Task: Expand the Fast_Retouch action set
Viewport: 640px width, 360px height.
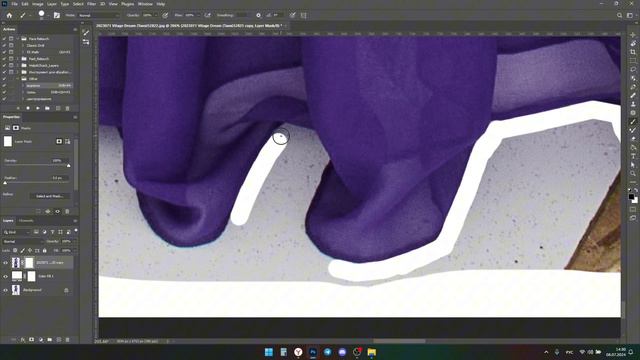Action: [x=18, y=59]
